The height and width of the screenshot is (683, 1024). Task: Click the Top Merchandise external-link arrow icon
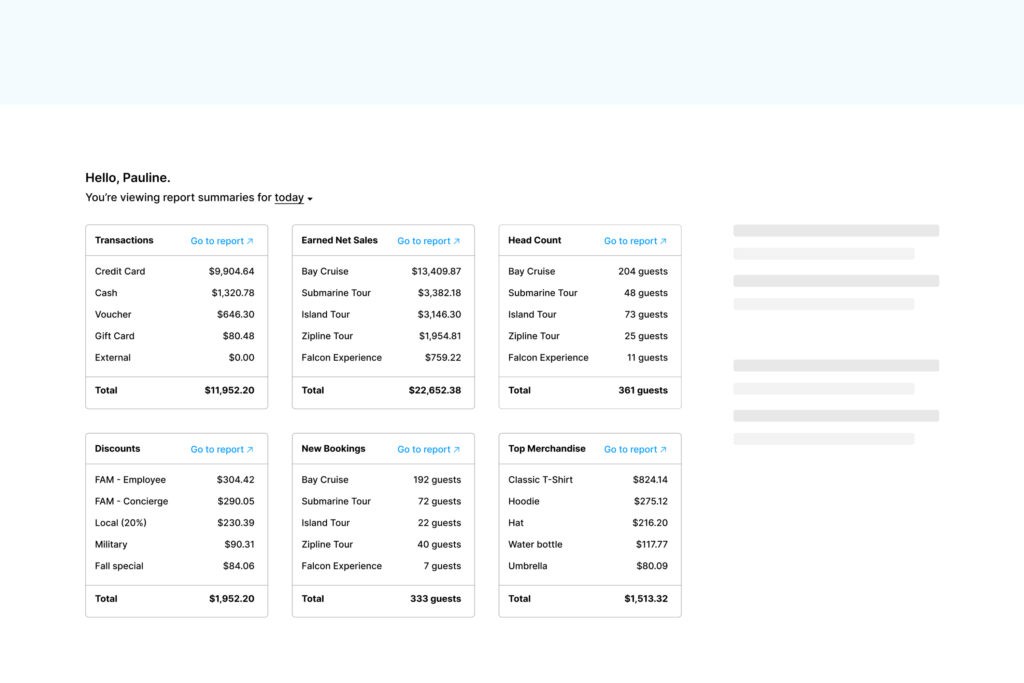[x=665, y=449]
